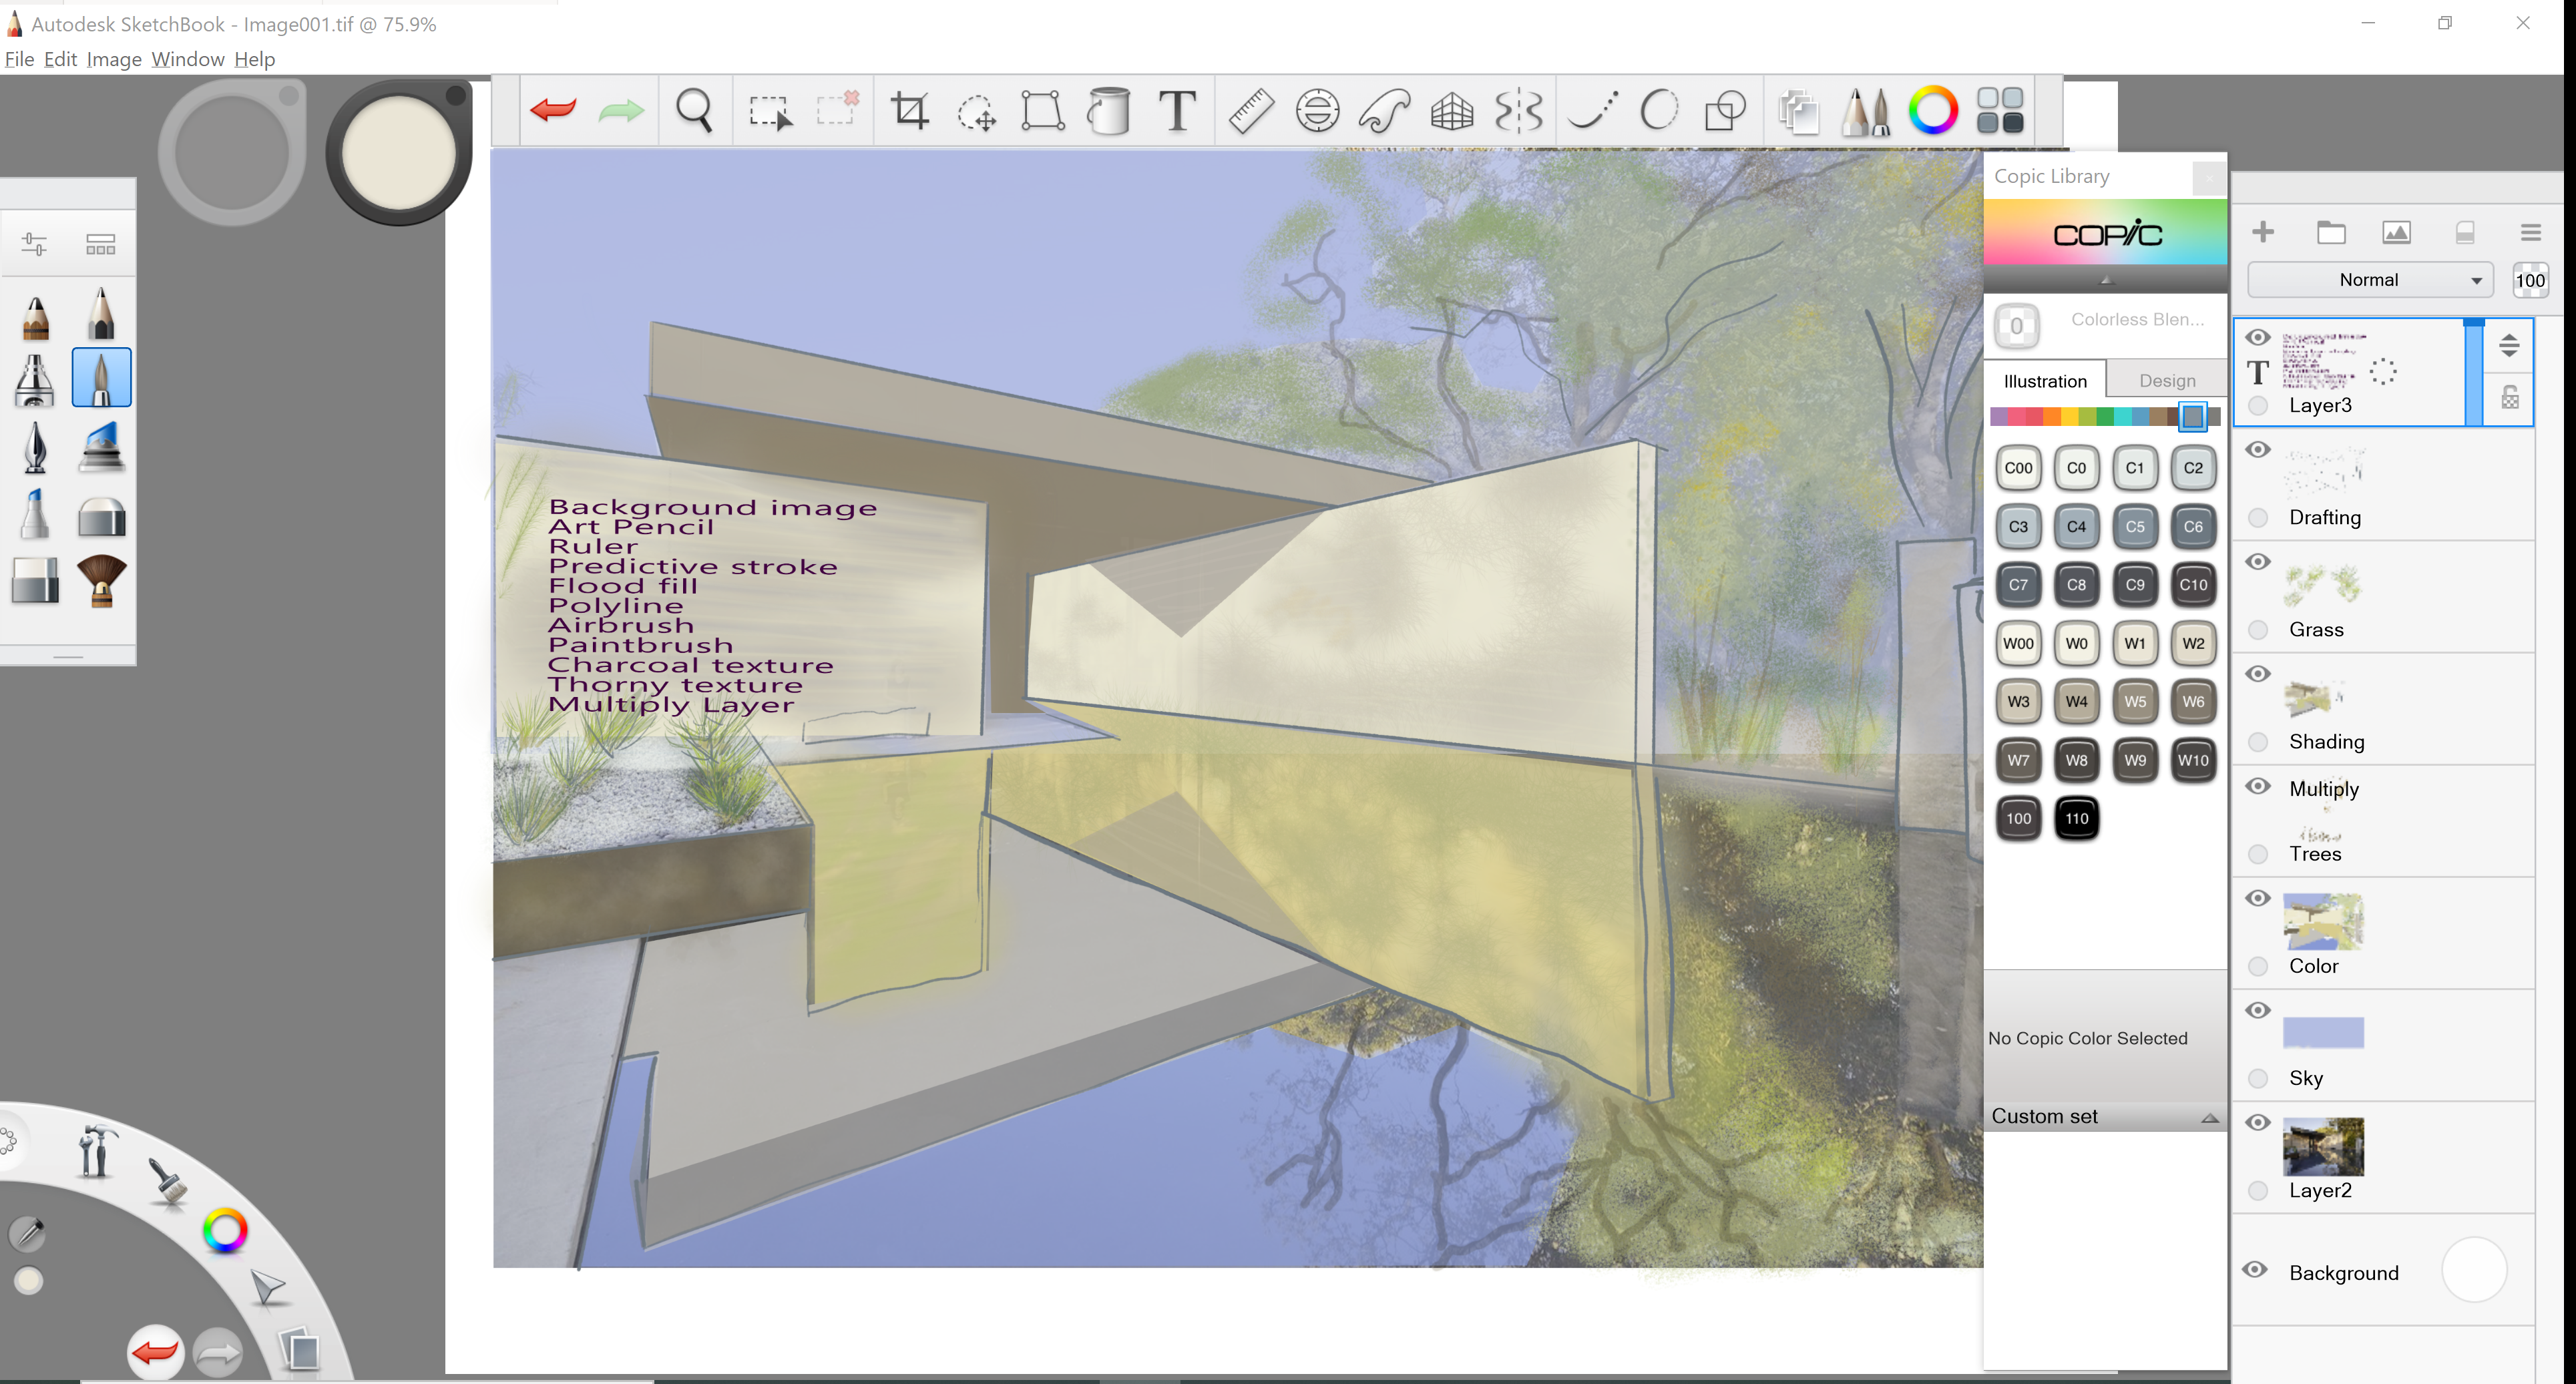Toggle visibility of Trees layer

click(2257, 786)
